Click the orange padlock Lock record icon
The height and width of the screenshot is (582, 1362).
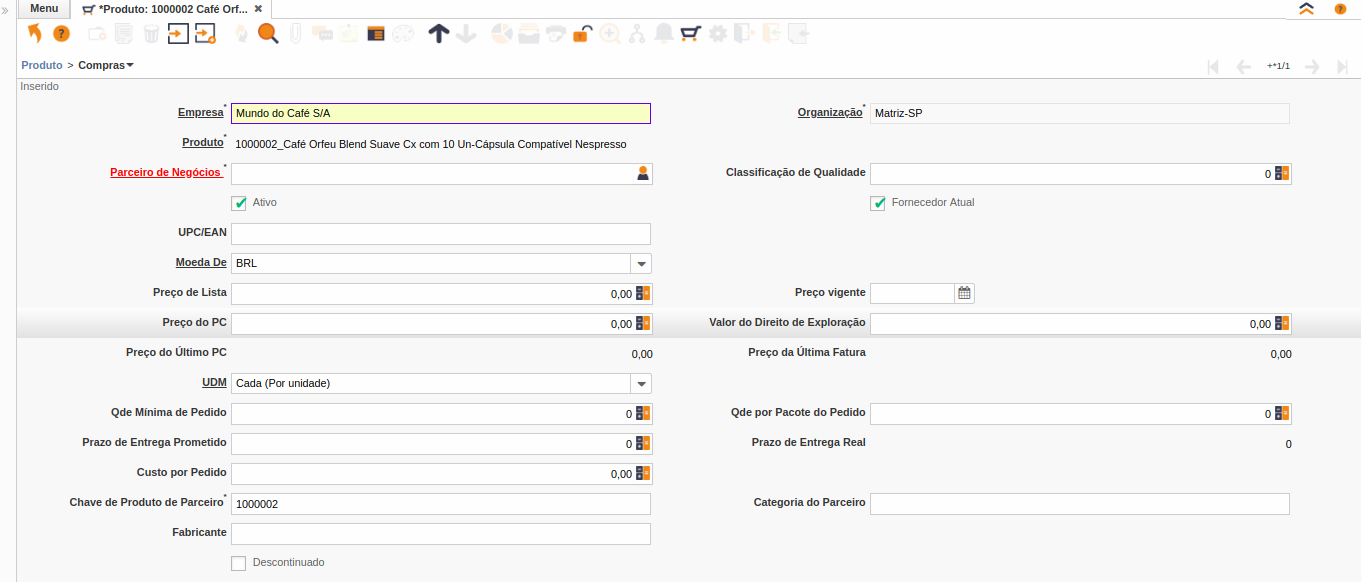click(x=582, y=33)
